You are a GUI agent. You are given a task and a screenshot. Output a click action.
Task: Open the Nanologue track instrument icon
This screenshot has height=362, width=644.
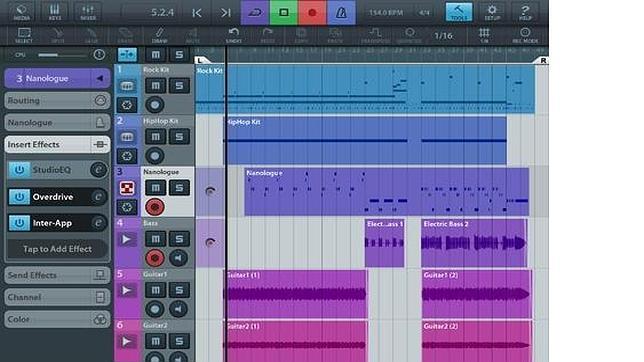click(x=127, y=188)
